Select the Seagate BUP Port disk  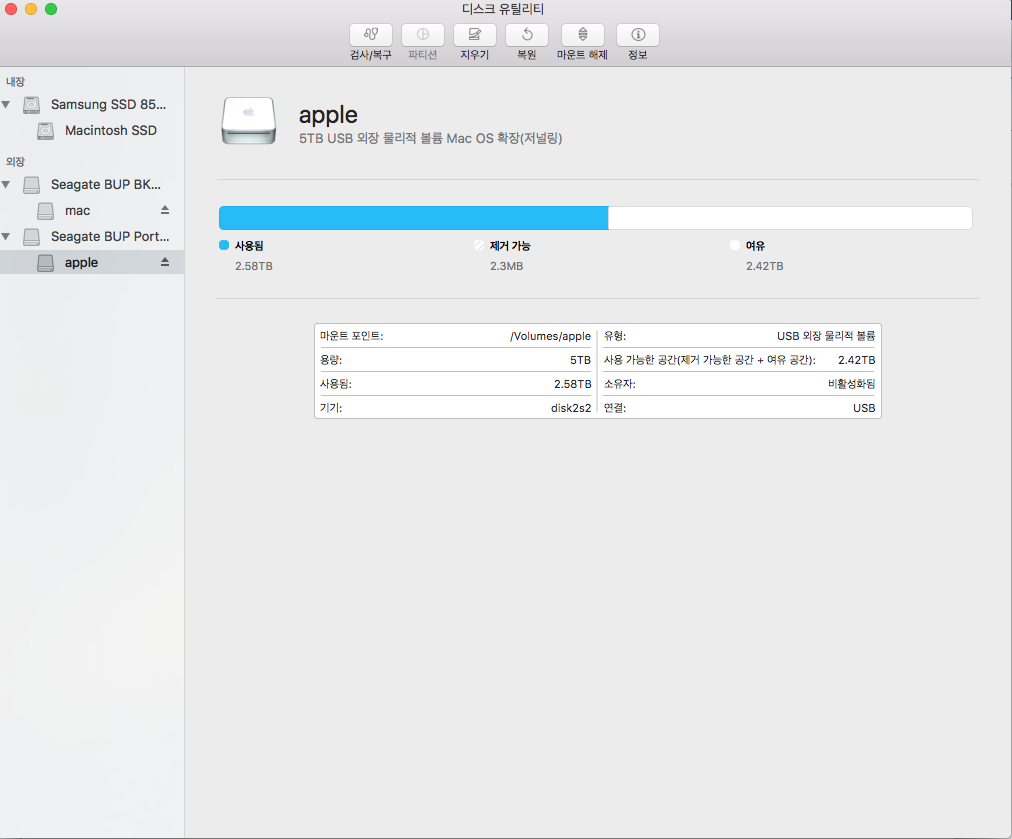point(110,236)
